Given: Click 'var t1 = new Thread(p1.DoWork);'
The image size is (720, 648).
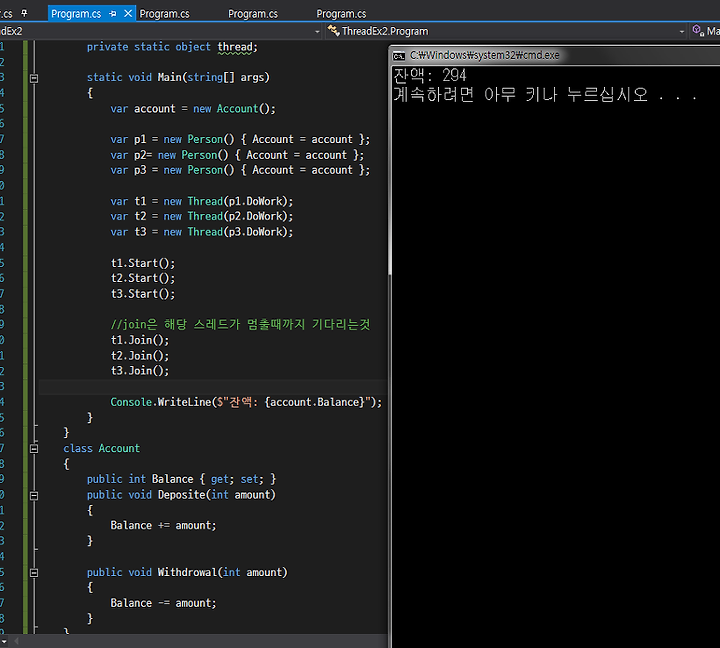Looking at the screenshot, I should click(x=202, y=201).
